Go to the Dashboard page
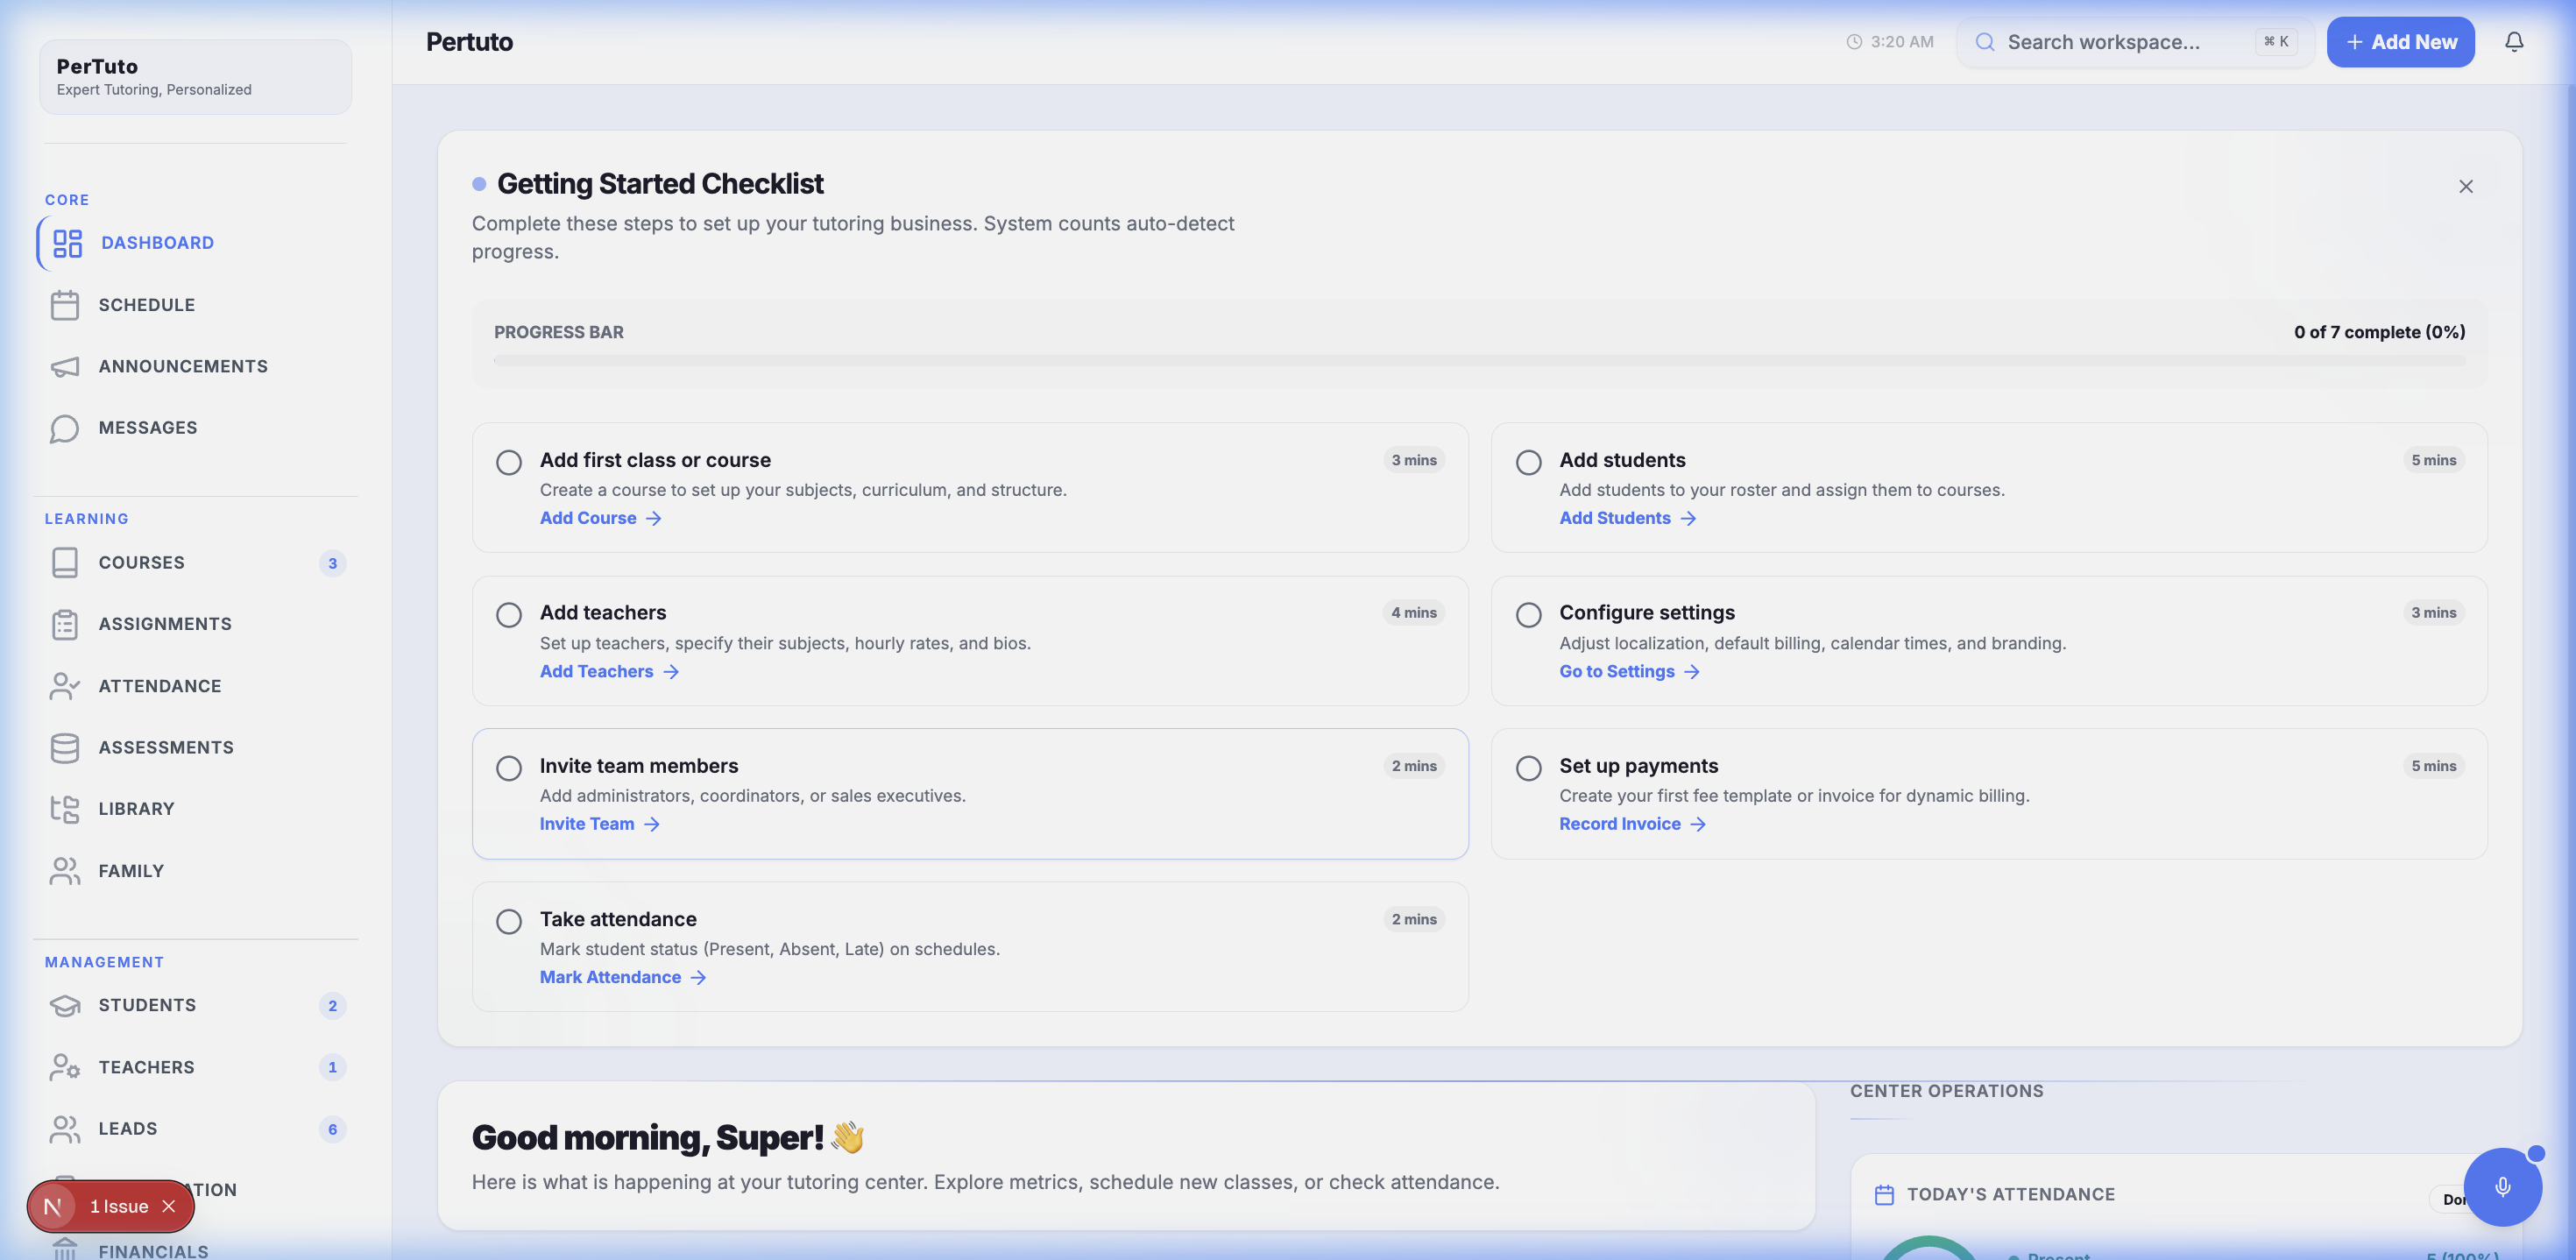Viewport: 2576px width, 1260px height. pyautogui.click(x=195, y=243)
